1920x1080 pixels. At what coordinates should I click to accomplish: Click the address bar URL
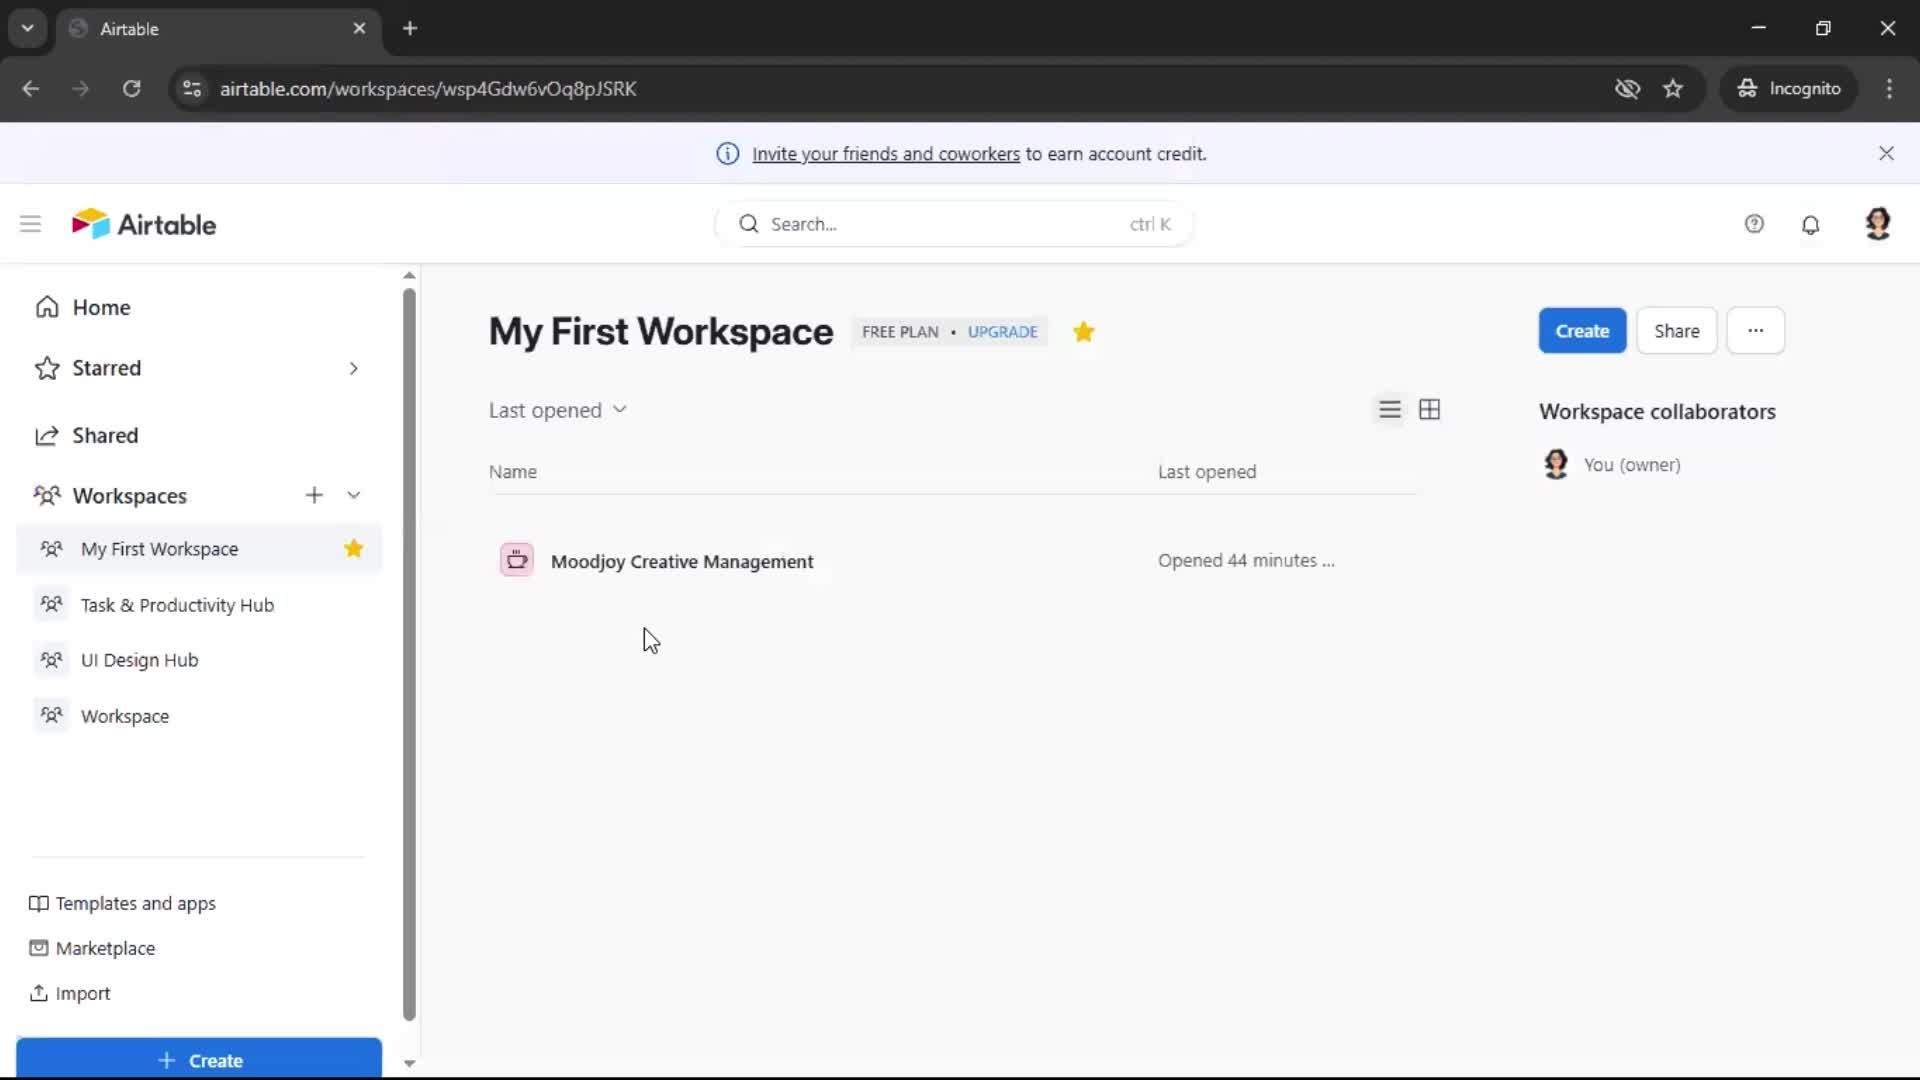(x=428, y=89)
